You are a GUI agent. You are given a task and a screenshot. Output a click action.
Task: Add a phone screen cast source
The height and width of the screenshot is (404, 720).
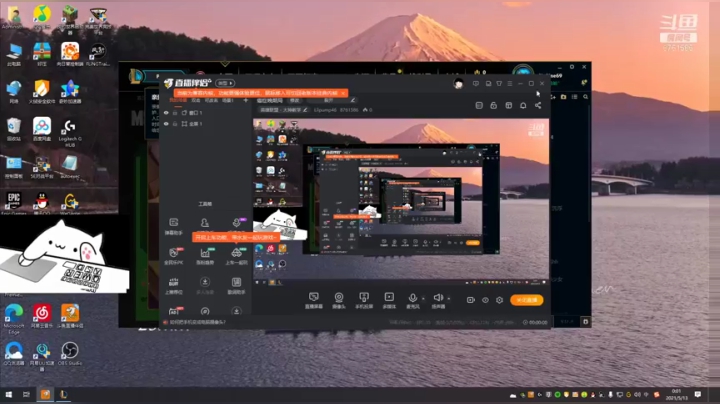(364, 300)
